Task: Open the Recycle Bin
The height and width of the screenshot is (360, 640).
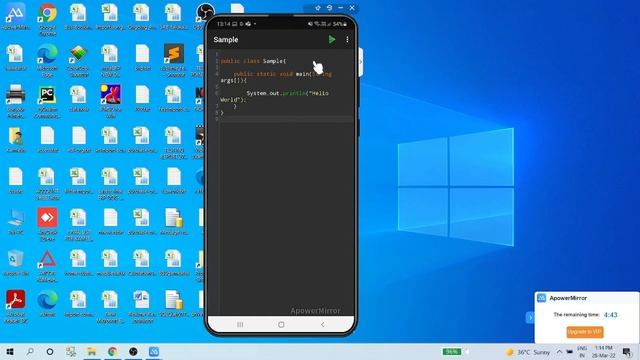Action: click(x=16, y=263)
